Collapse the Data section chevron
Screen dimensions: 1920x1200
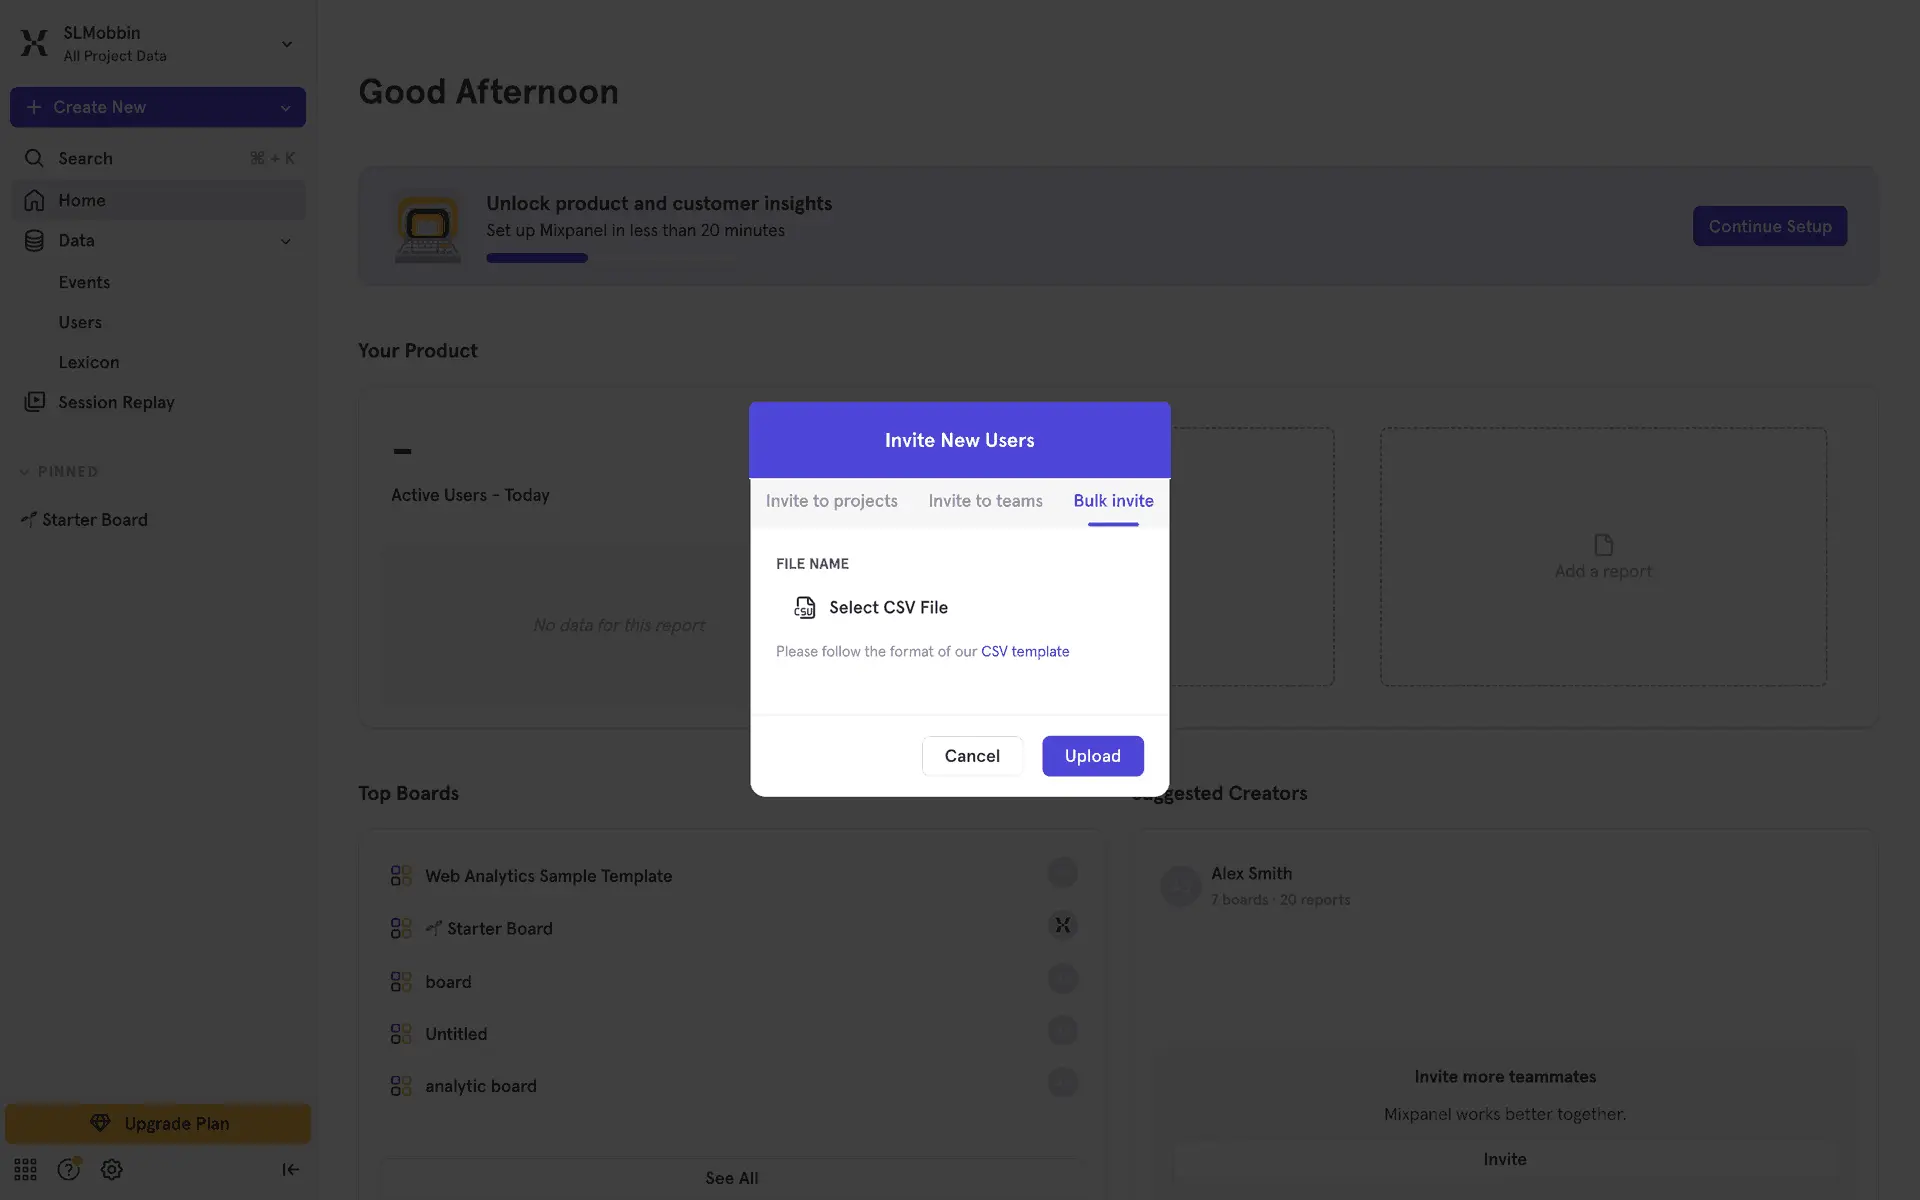click(x=285, y=241)
